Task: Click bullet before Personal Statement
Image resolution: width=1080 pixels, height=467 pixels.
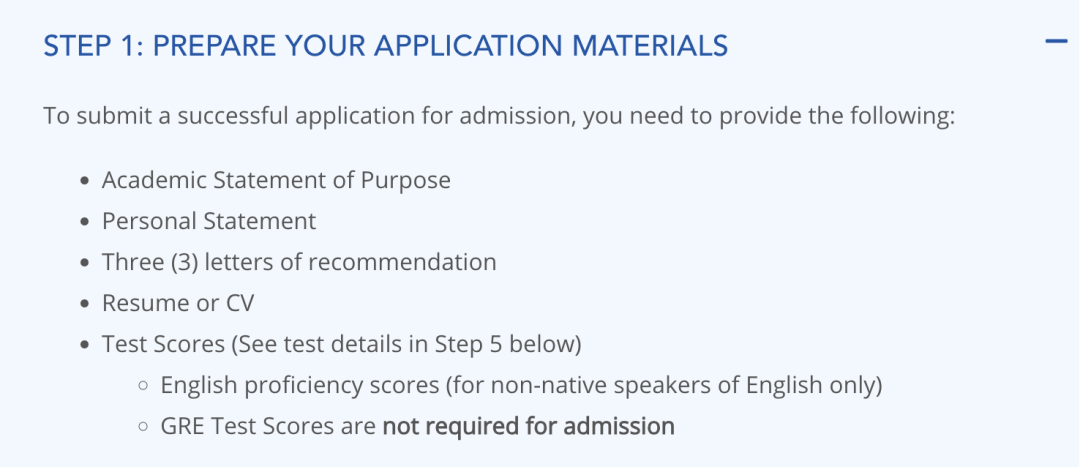Action: [x=85, y=222]
